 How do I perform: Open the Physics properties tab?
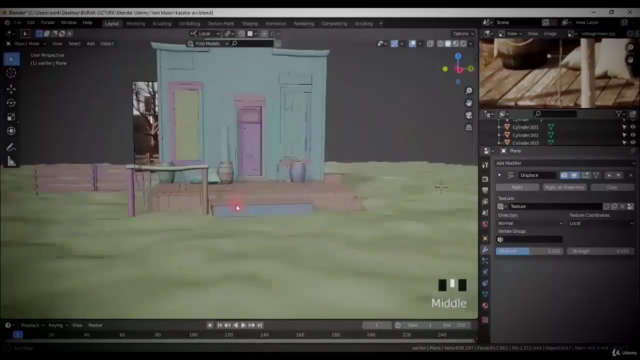coord(485,272)
